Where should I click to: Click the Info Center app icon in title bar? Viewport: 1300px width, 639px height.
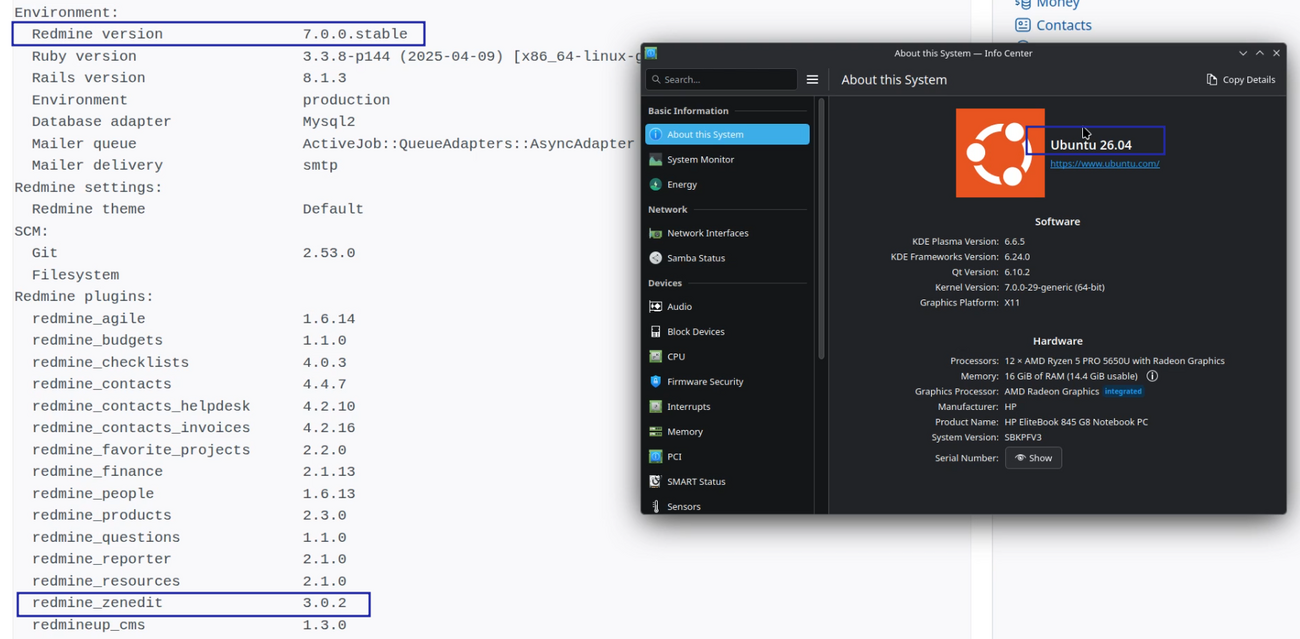coord(651,53)
